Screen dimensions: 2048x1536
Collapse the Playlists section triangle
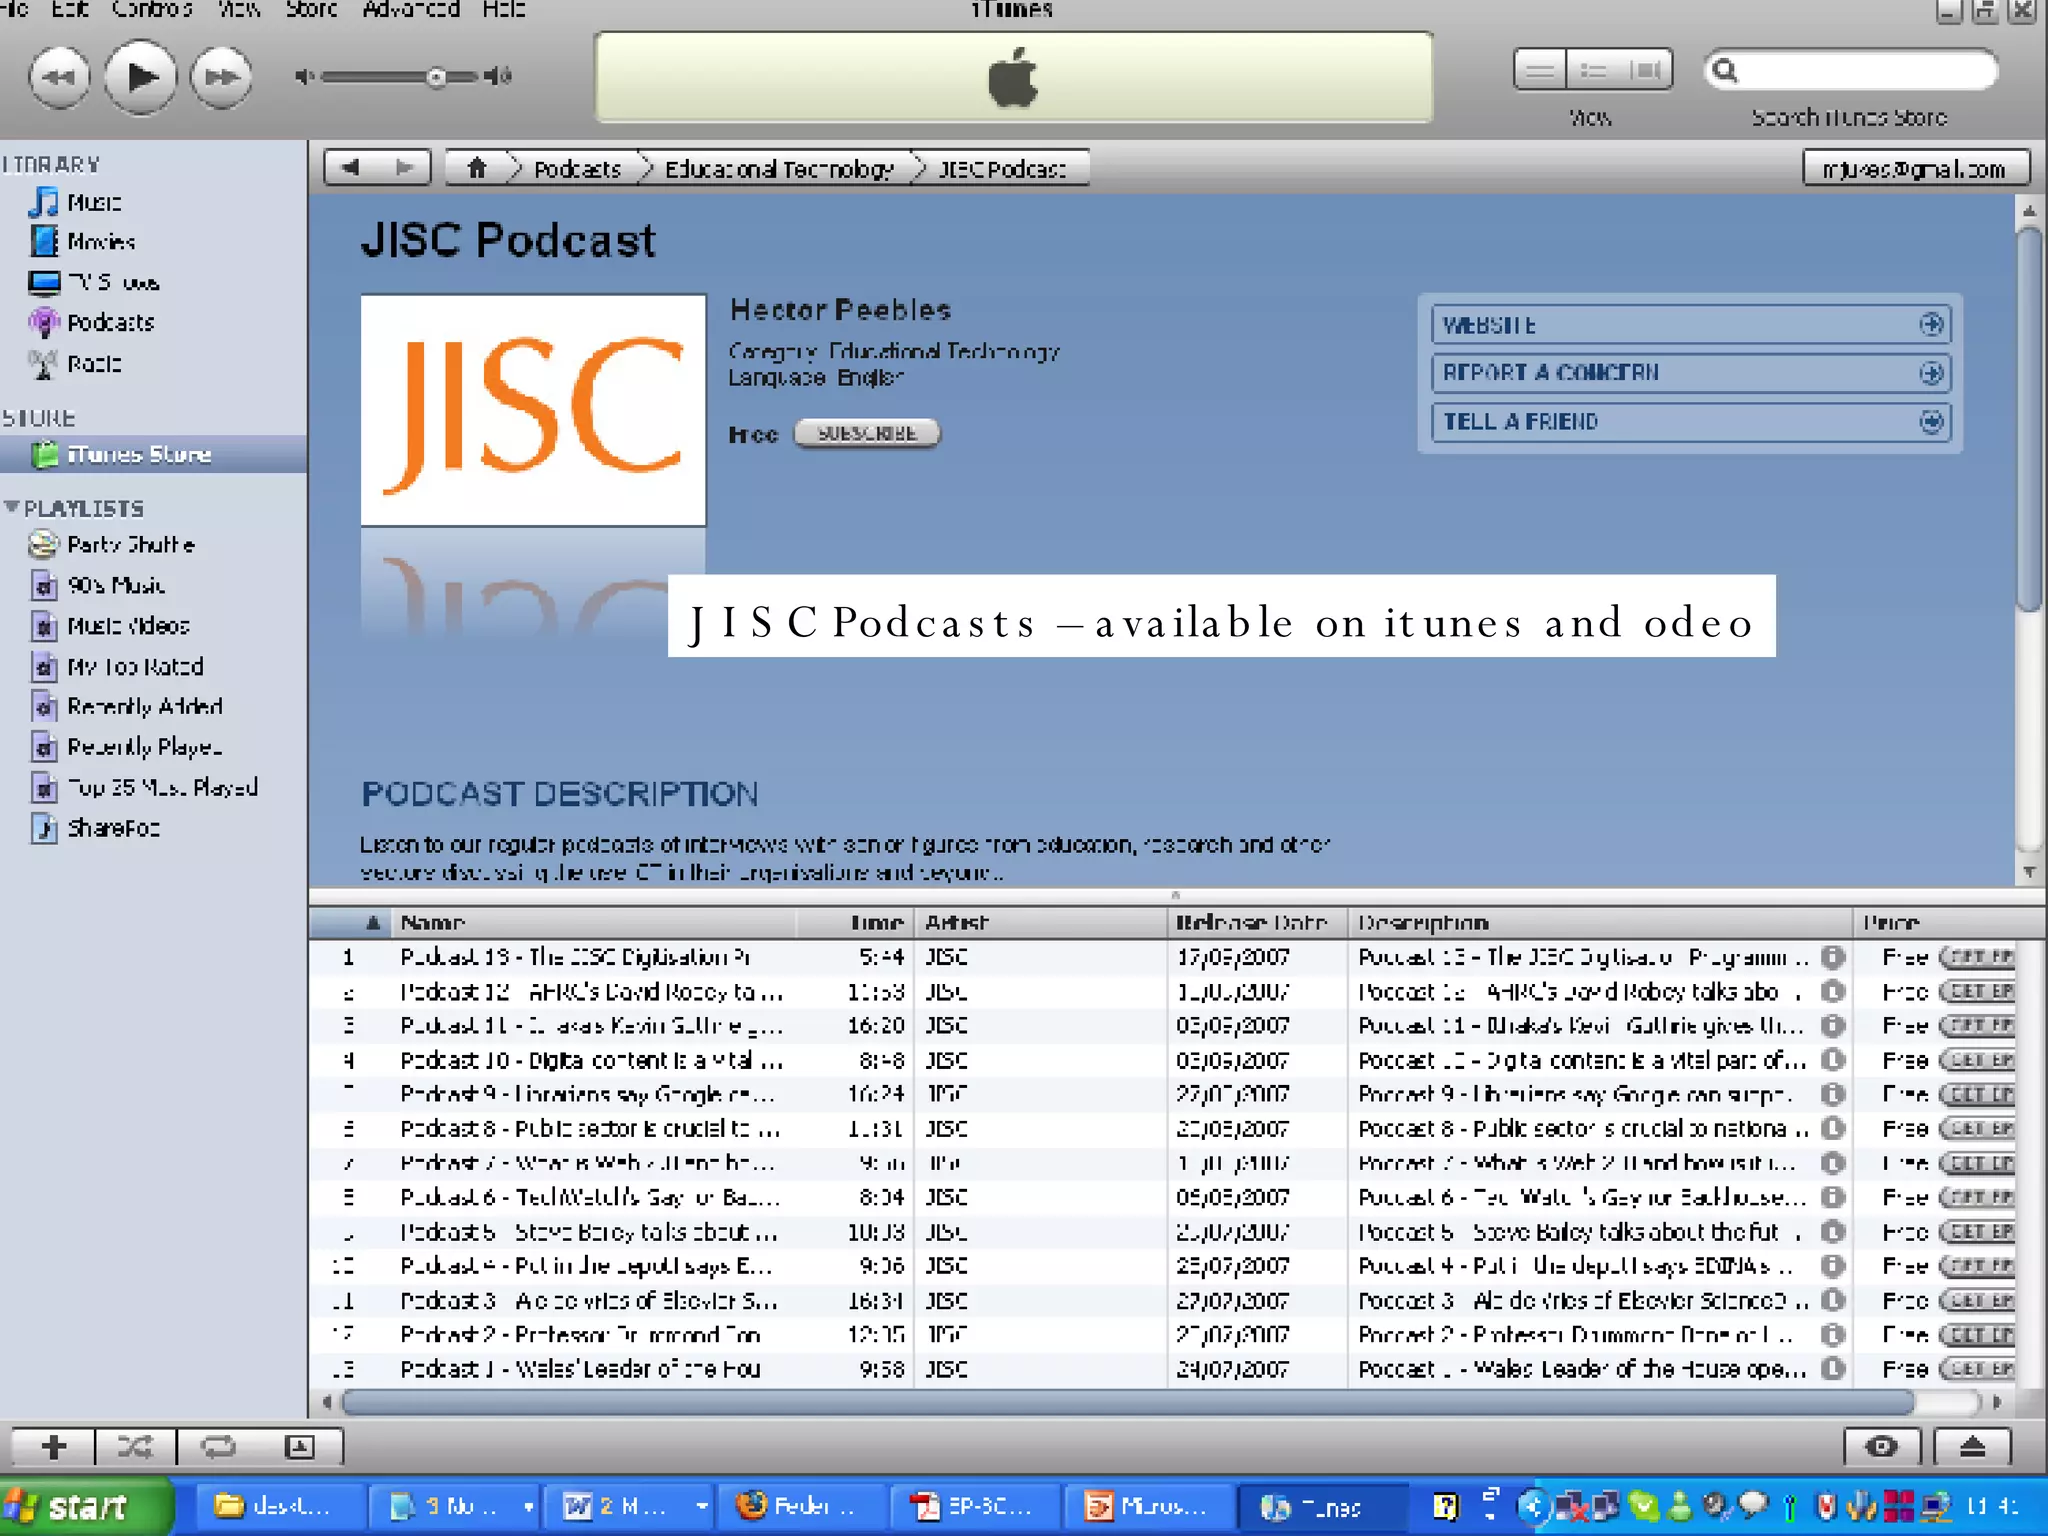(x=12, y=507)
